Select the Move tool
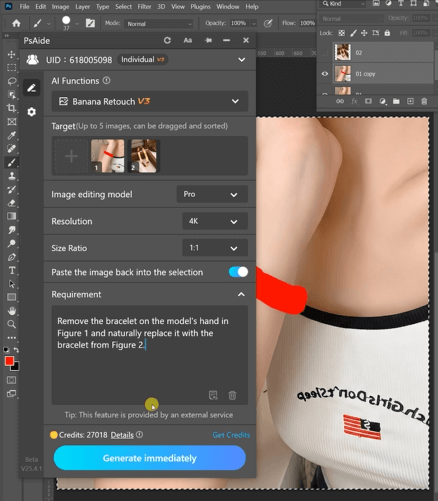 pos(12,54)
